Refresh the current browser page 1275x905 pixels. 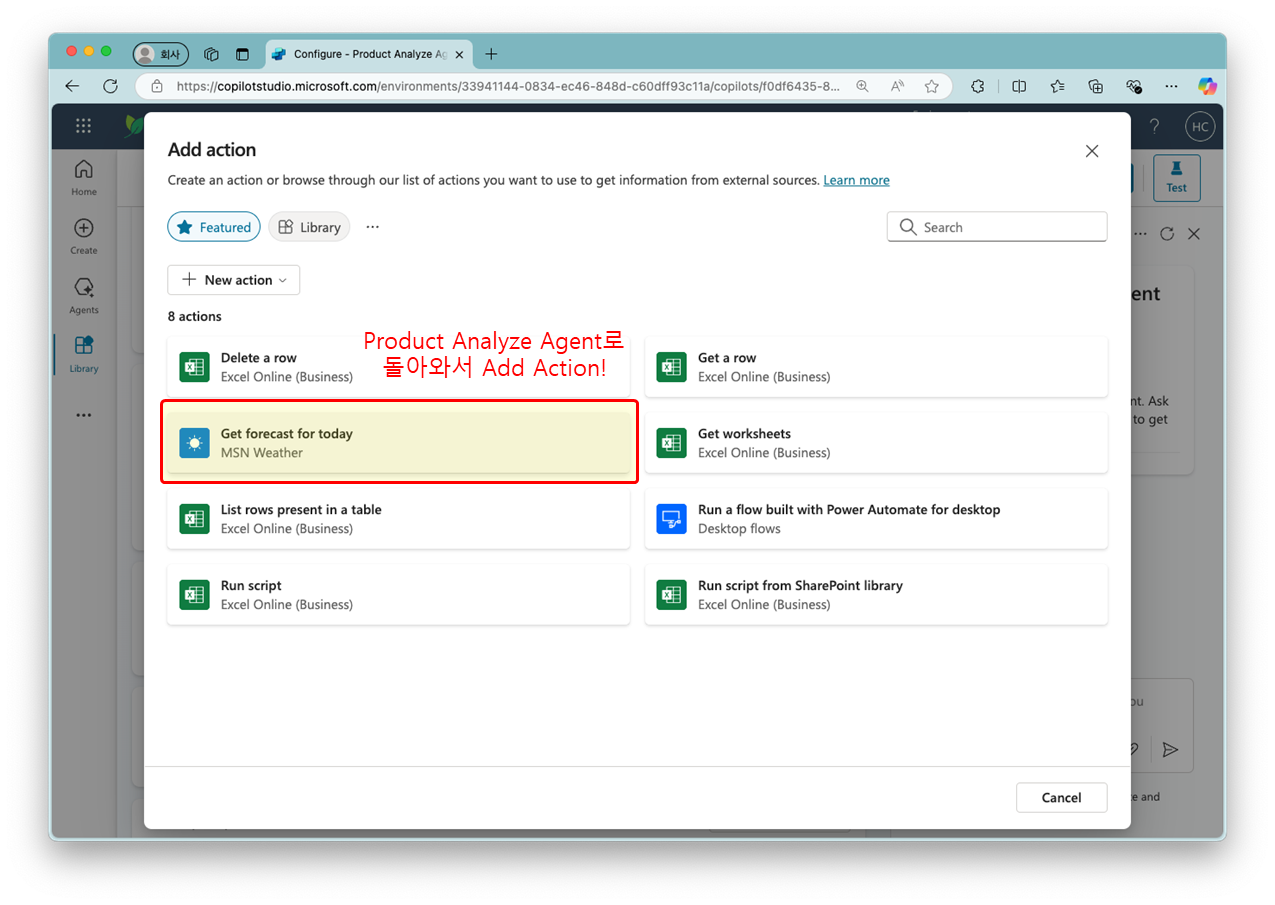point(110,86)
